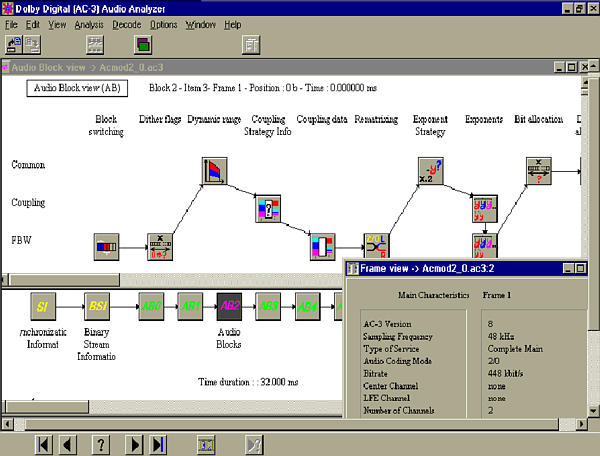
Task: Click main vertical scrollbar down arrow
Action: point(593,412)
